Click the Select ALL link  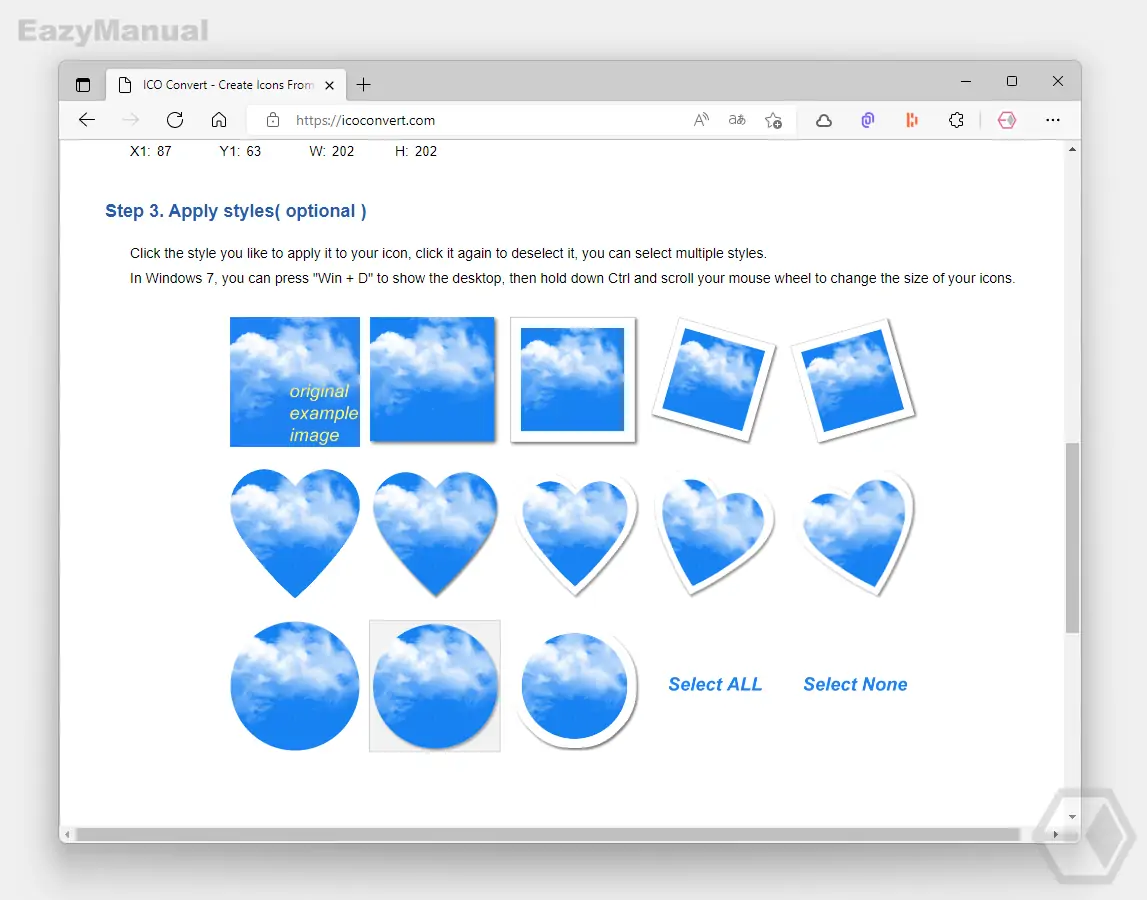coord(715,684)
